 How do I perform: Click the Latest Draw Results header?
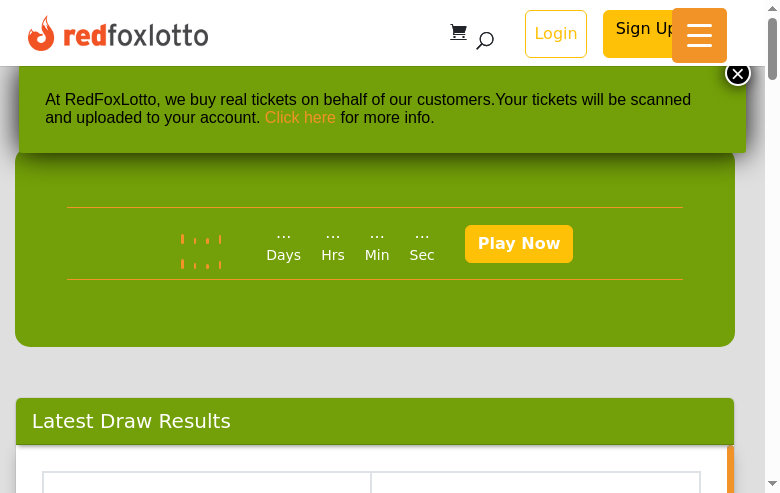131,421
